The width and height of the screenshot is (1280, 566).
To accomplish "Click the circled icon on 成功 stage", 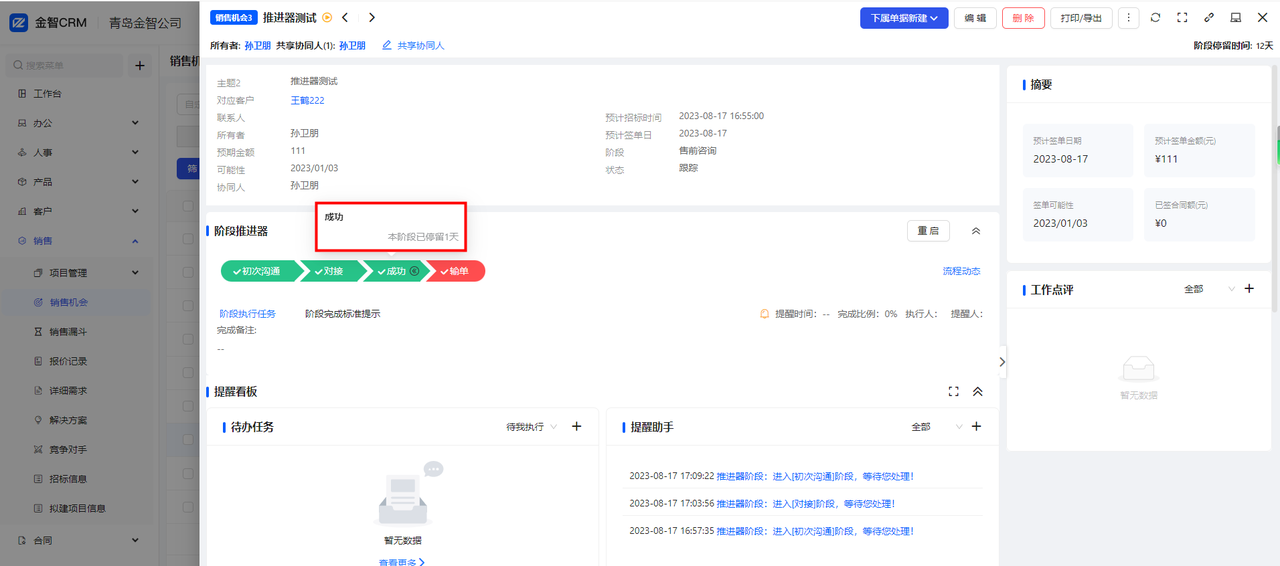I will pos(414,271).
